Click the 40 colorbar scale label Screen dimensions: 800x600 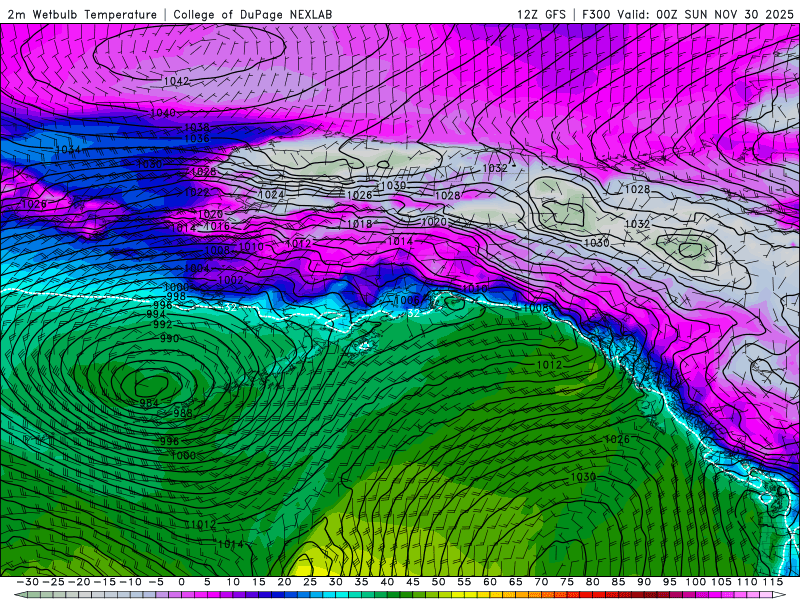(387, 582)
